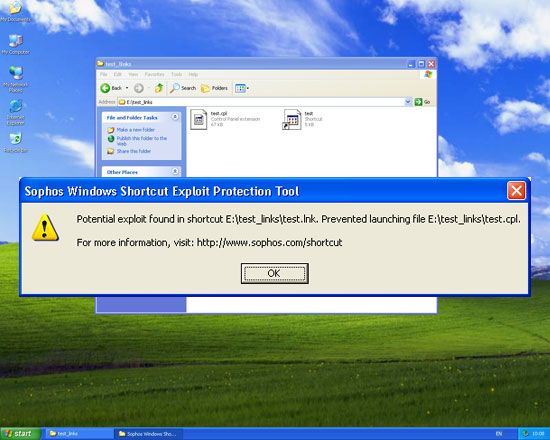Click the Start button
Viewport: 550px width, 440px height.
click(x=20, y=434)
